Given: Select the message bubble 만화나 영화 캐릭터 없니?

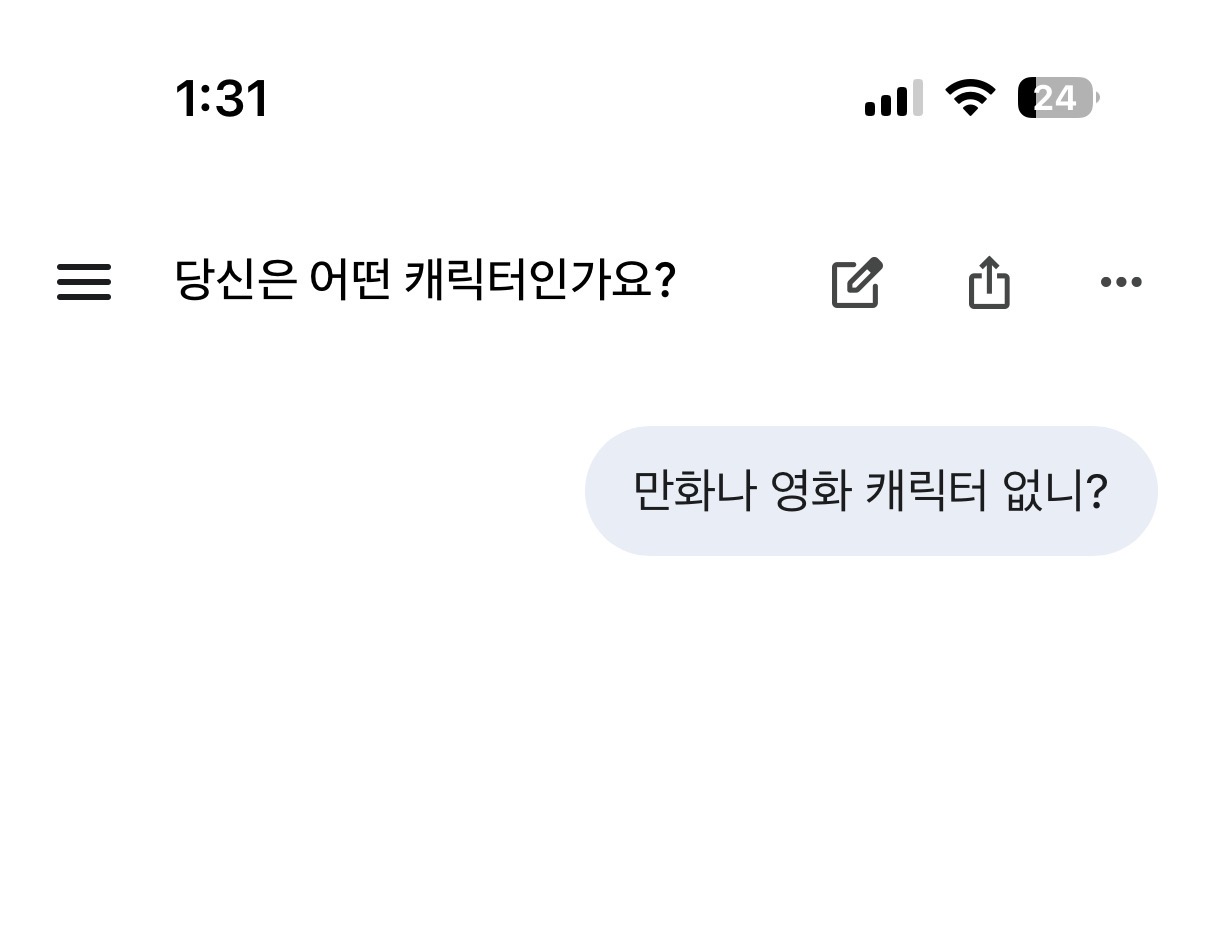Looking at the screenshot, I should (870, 491).
